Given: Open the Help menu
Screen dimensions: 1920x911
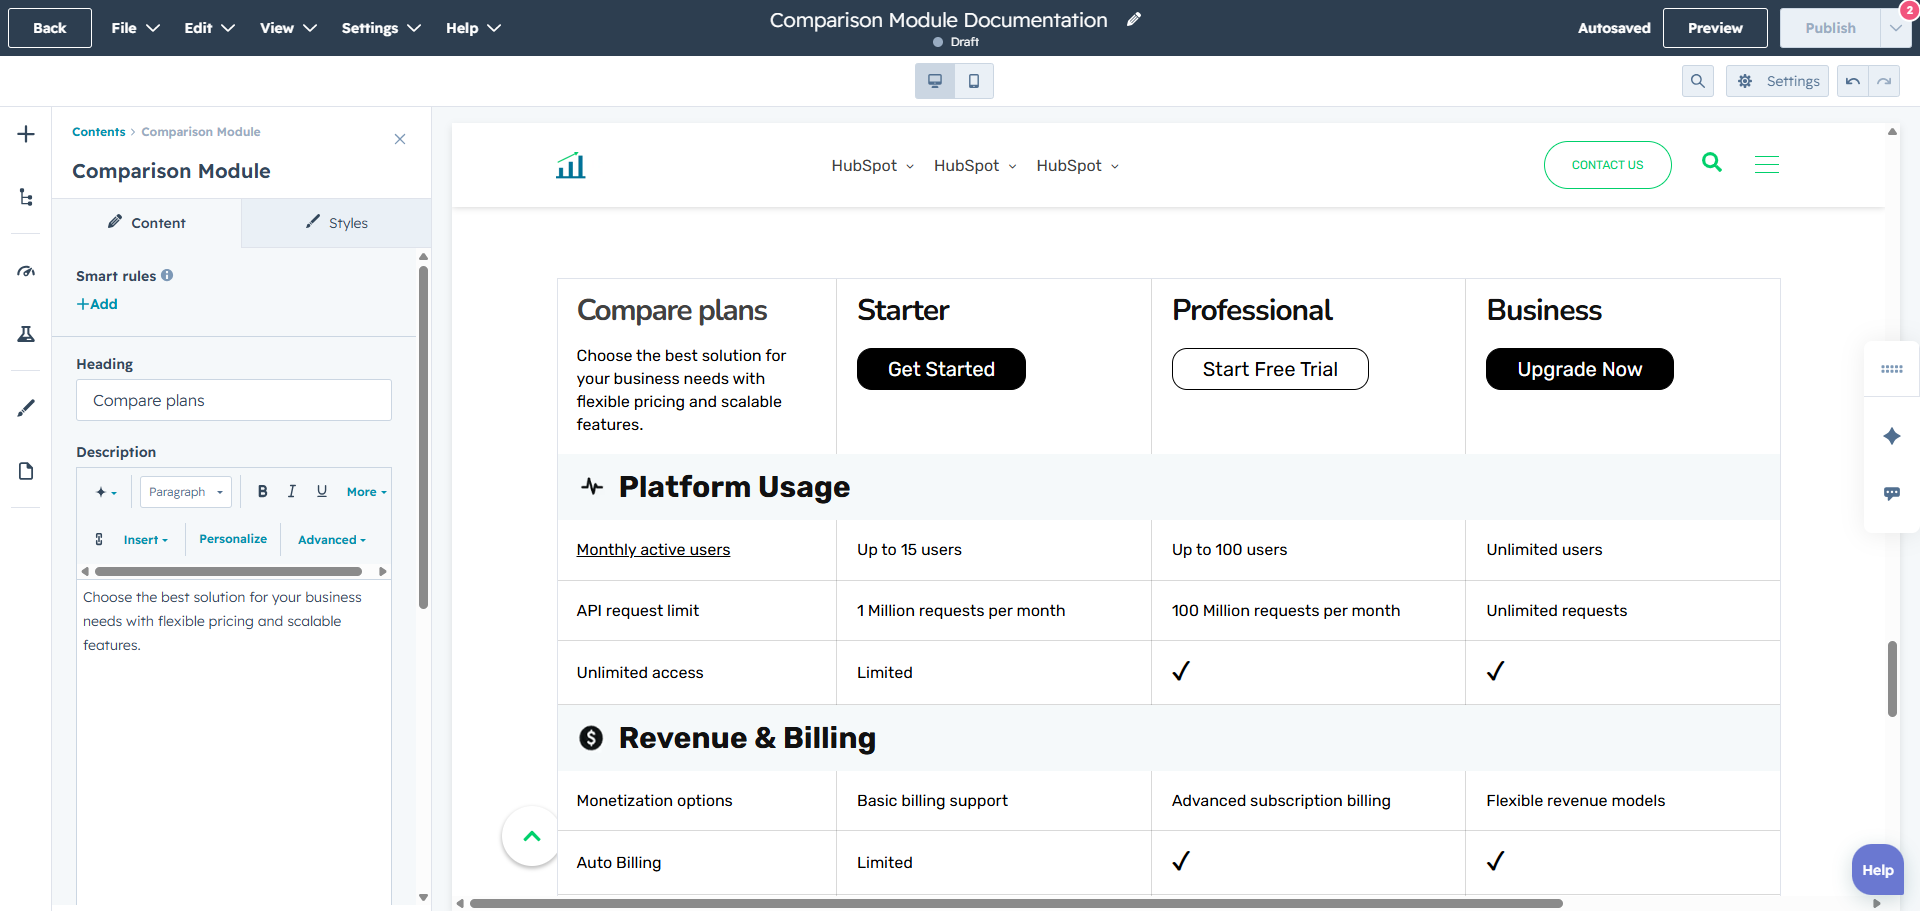Looking at the screenshot, I should pyautogui.click(x=473, y=28).
